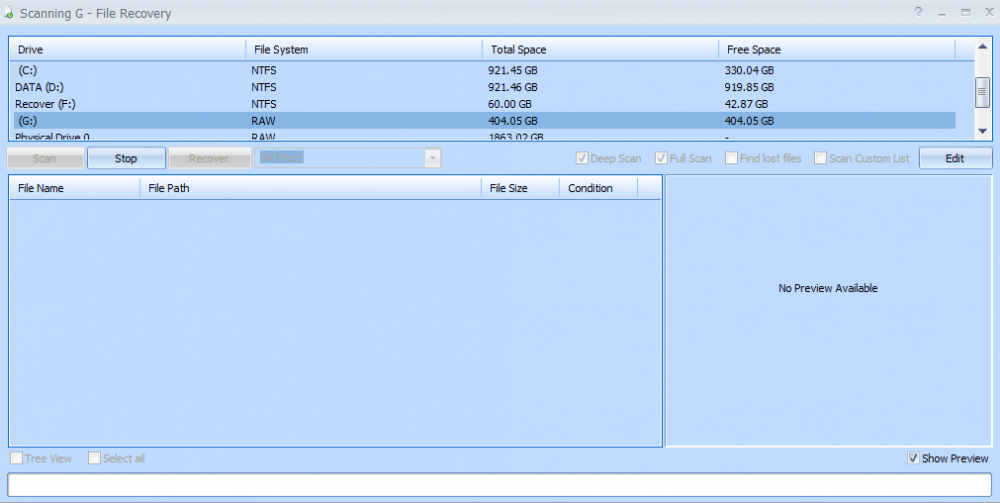Click the File Recovery app icon in title bar
The image size is (1000, 503).
tap(10, 13)
